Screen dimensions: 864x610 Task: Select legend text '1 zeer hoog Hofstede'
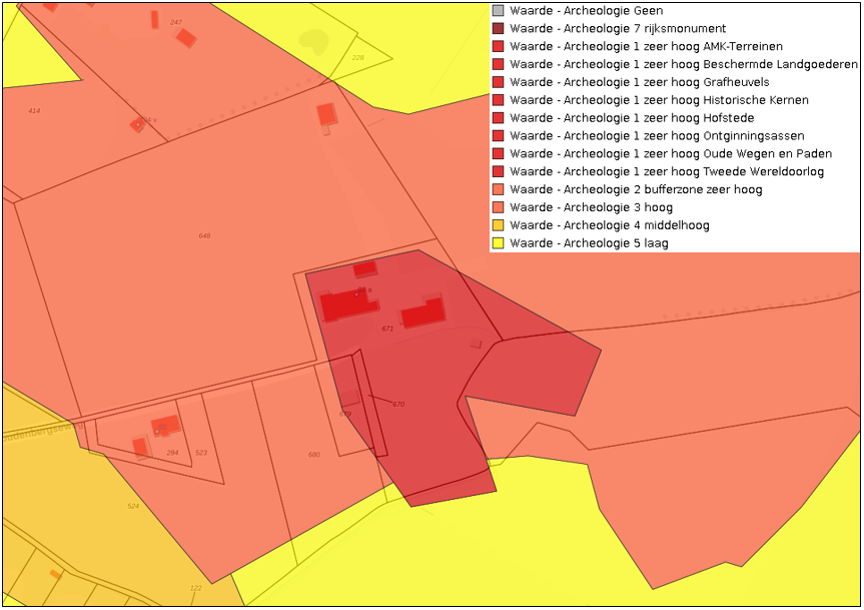pyautogui.click(x=694, y=118)
